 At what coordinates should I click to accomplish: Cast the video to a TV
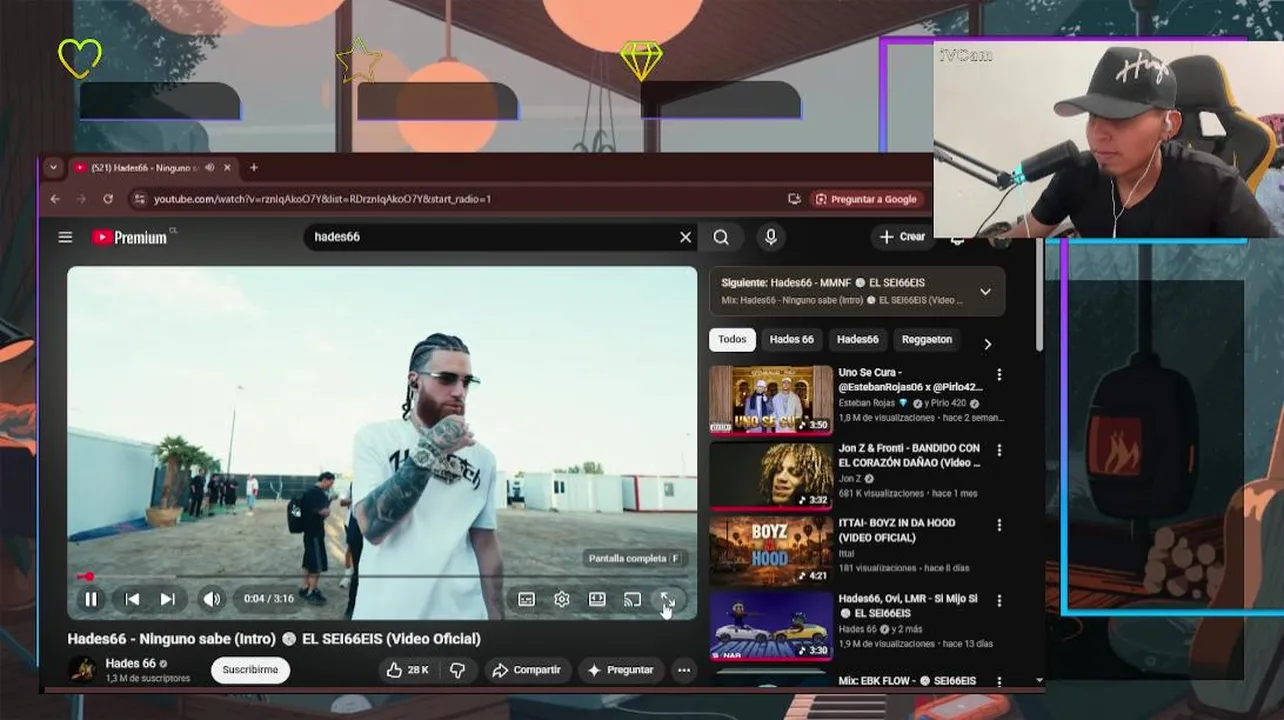[x=632, y=599]
